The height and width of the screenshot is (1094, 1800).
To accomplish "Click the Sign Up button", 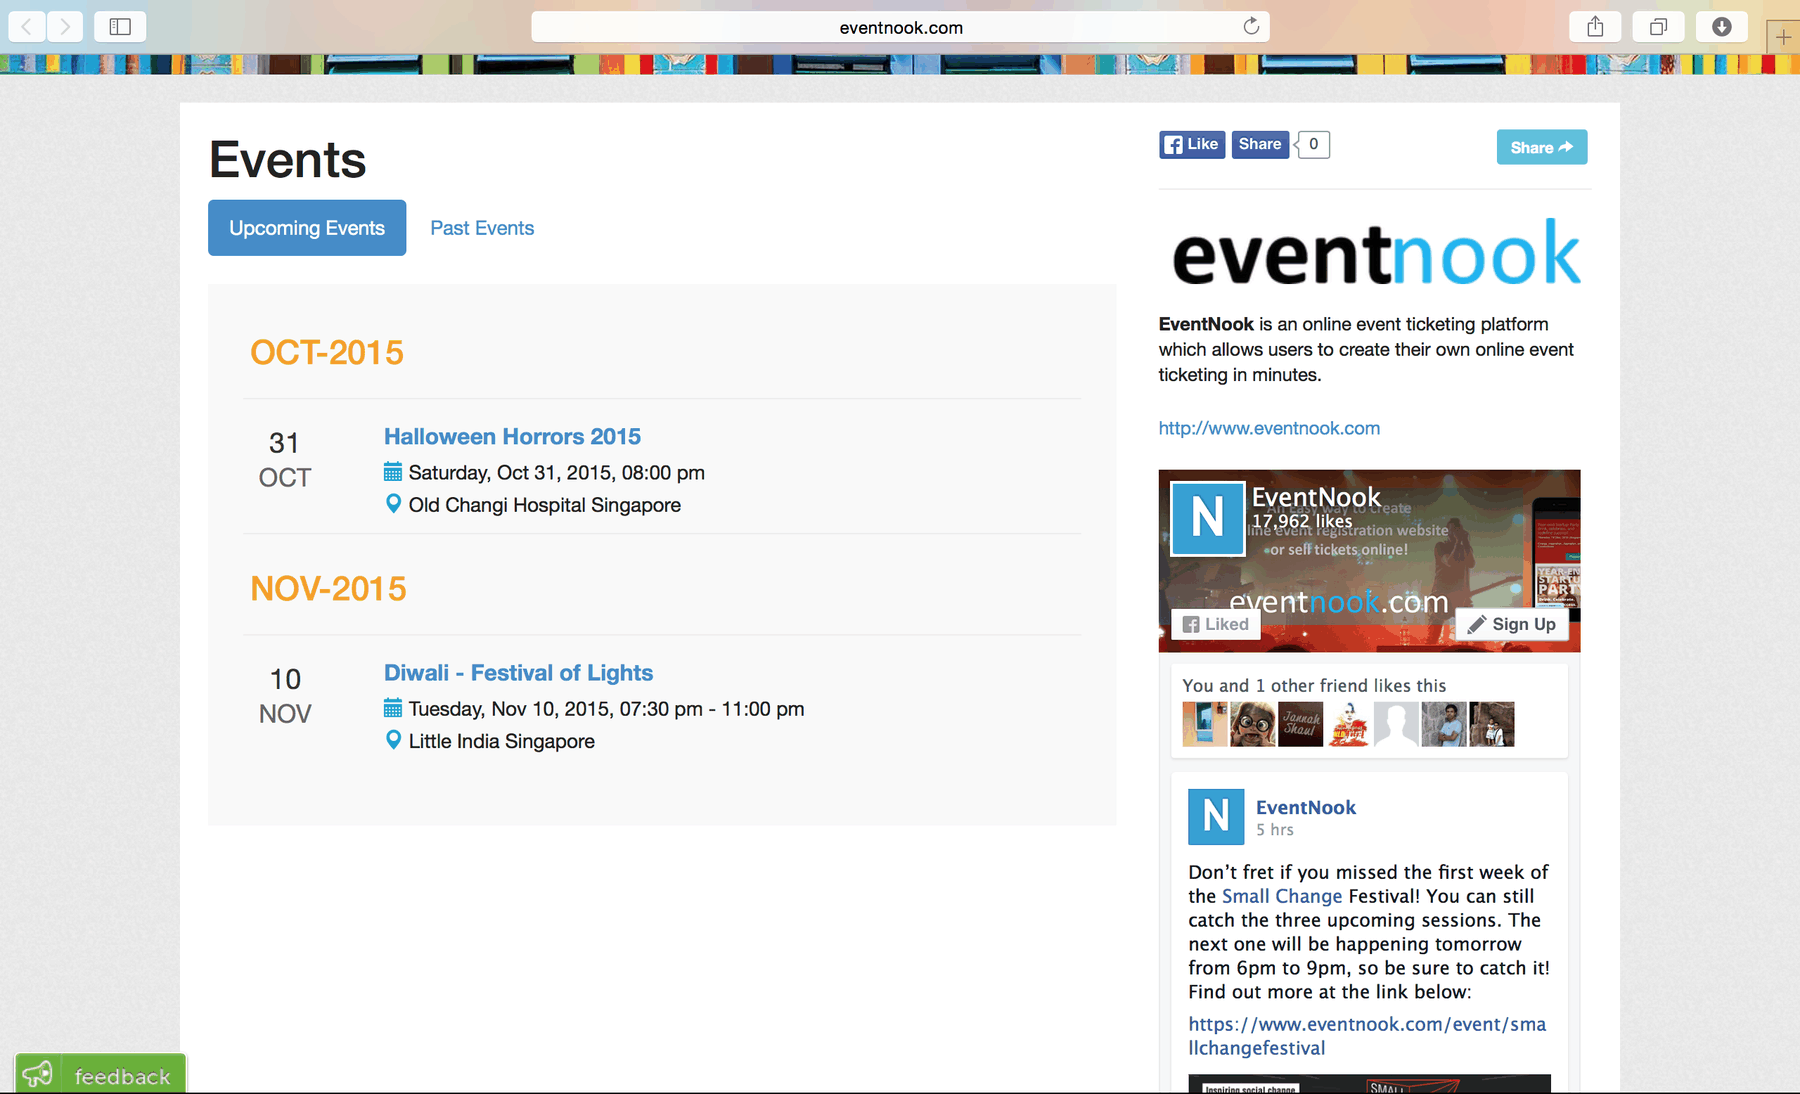I will pos(1511,624).
